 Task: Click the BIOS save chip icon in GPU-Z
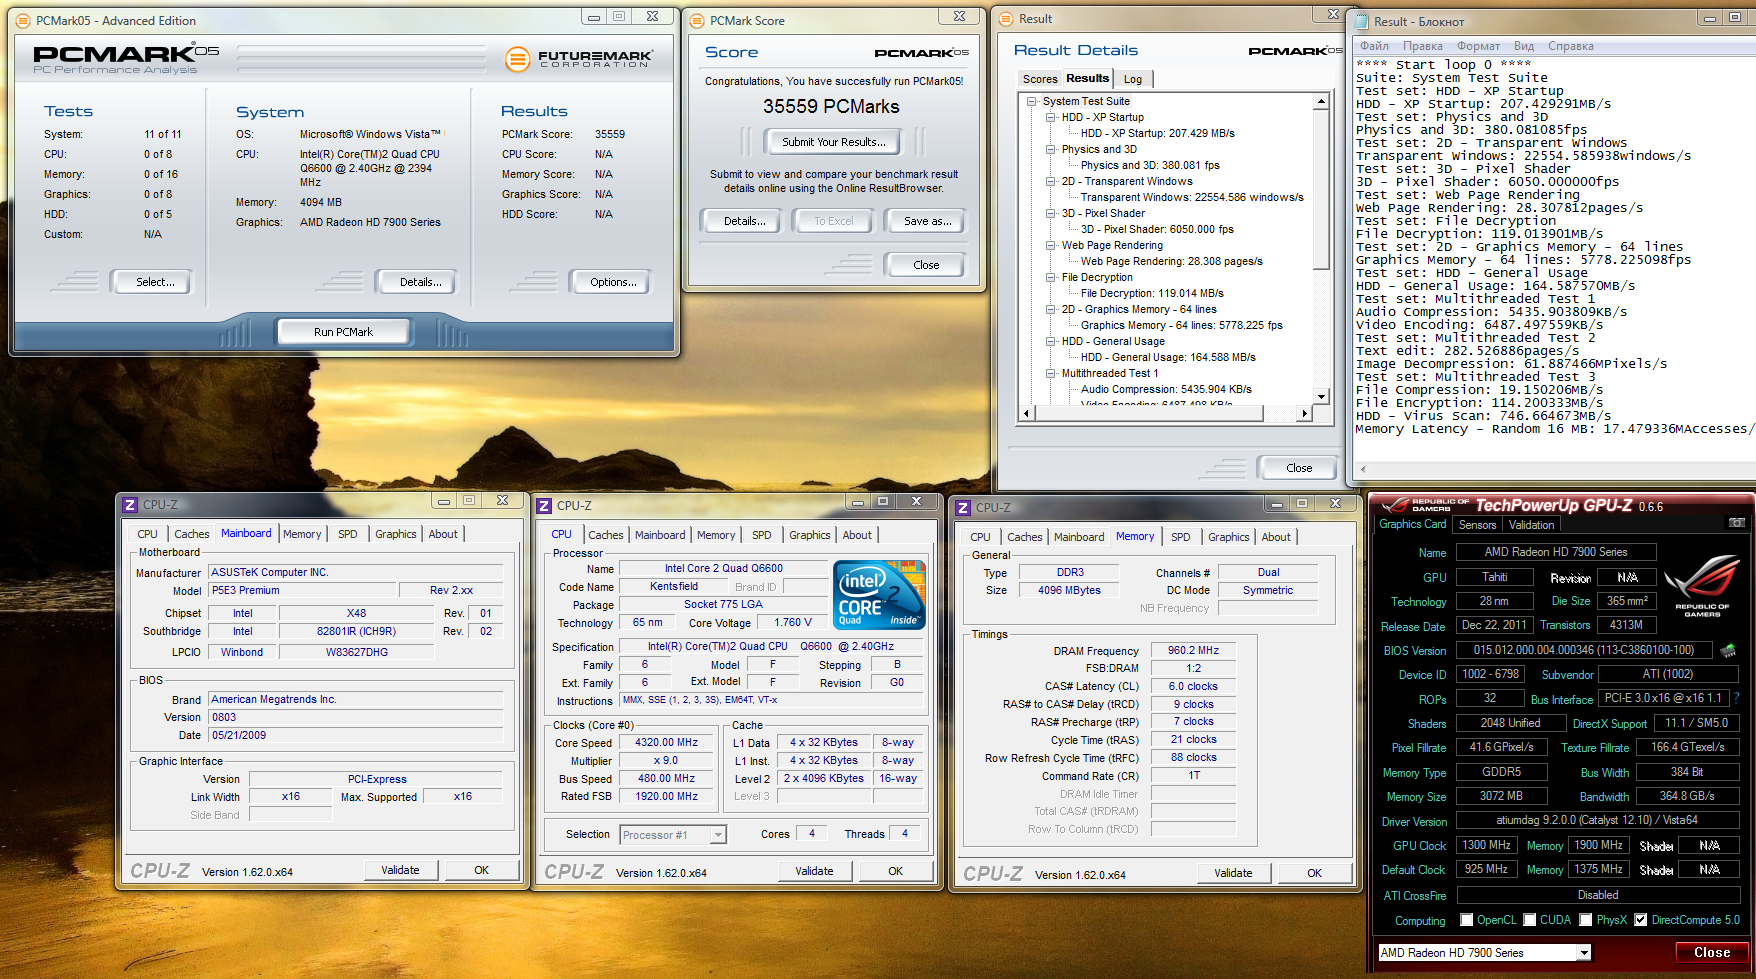point(1727,650)
